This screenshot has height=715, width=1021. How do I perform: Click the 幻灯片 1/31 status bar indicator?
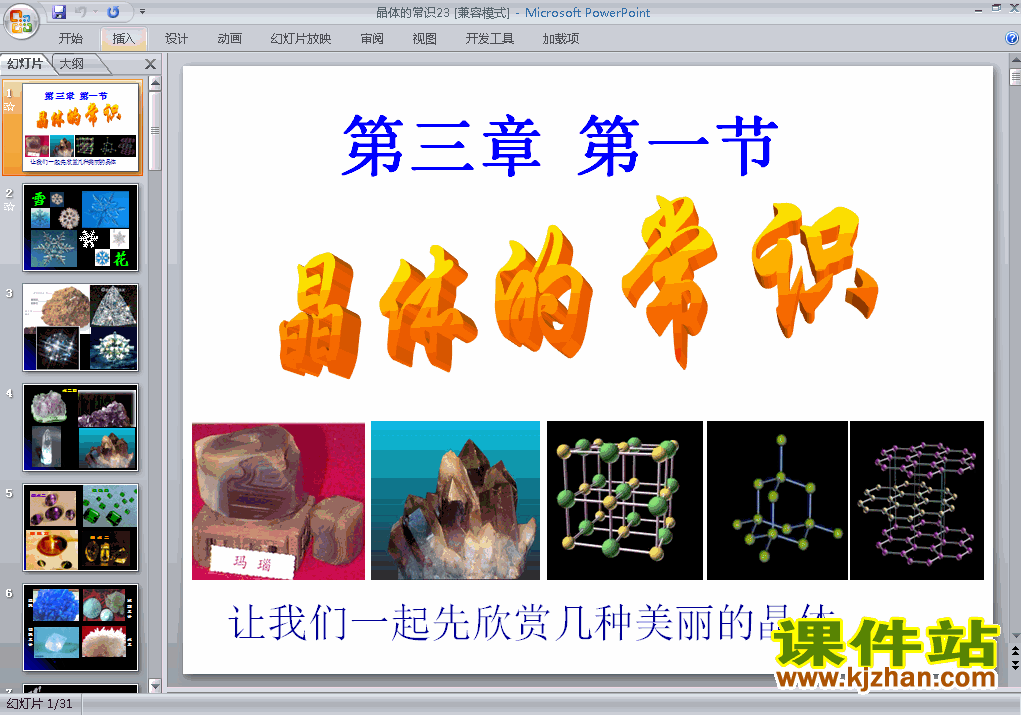(39, 704)
